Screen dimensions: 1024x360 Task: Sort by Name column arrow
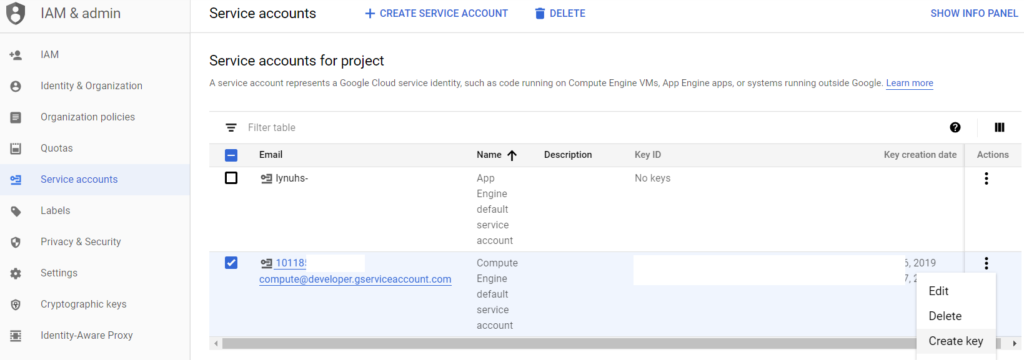(x=512, y=155)
